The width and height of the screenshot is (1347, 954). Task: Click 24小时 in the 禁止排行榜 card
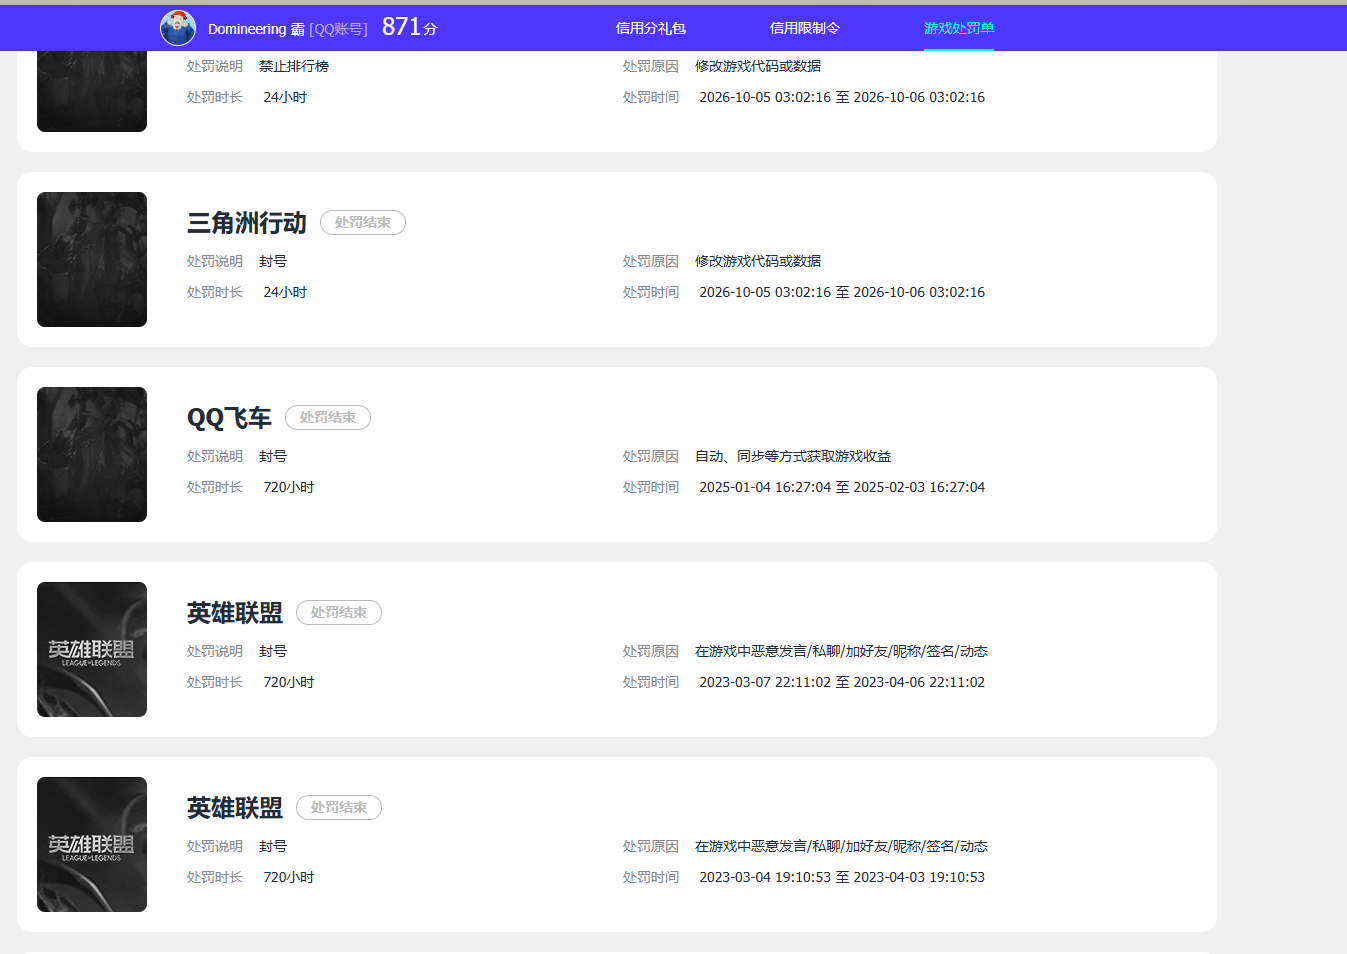click(285, 97)
